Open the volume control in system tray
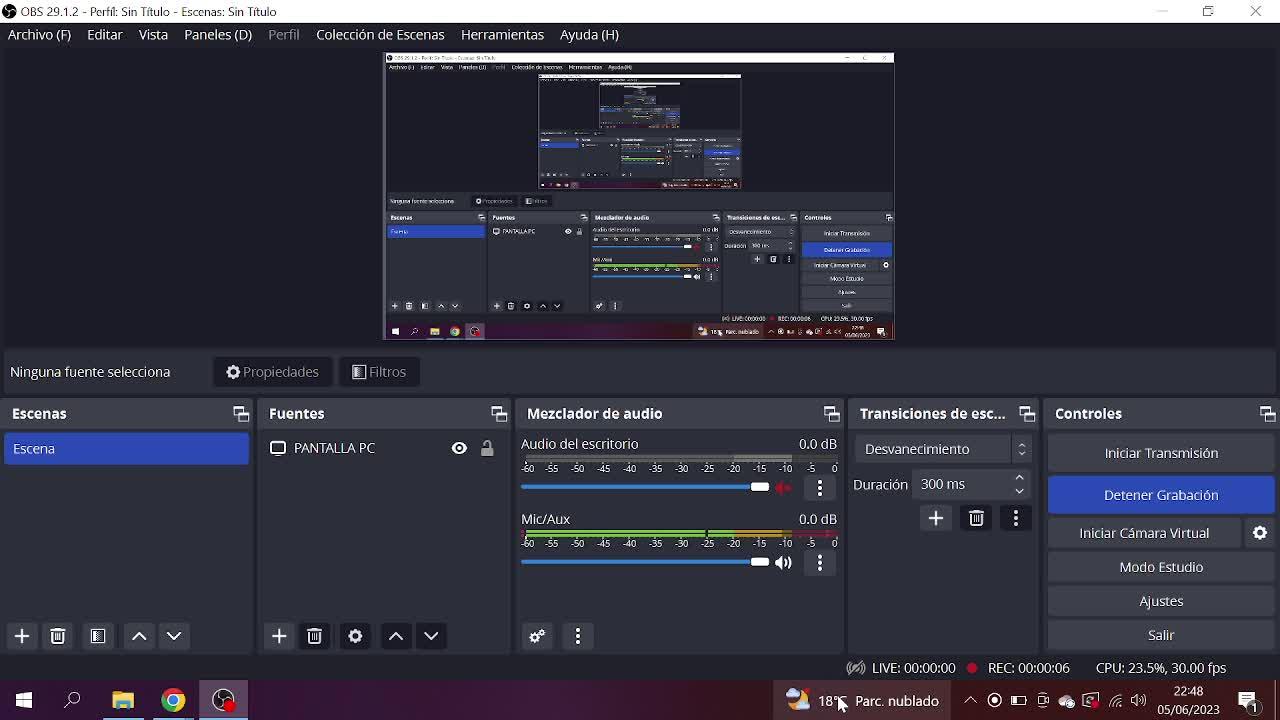The height and width of the screenshot is (720, 1280). click(1139, 700)
